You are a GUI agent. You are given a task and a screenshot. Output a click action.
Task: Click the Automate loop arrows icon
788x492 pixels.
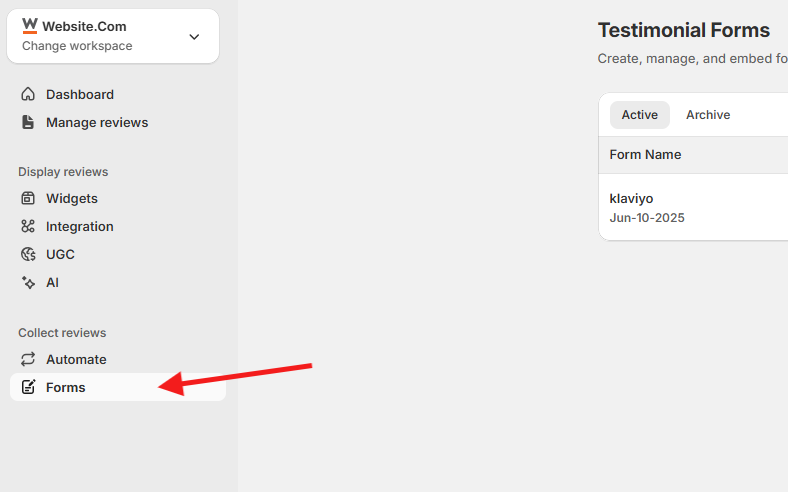click(28, 360)
